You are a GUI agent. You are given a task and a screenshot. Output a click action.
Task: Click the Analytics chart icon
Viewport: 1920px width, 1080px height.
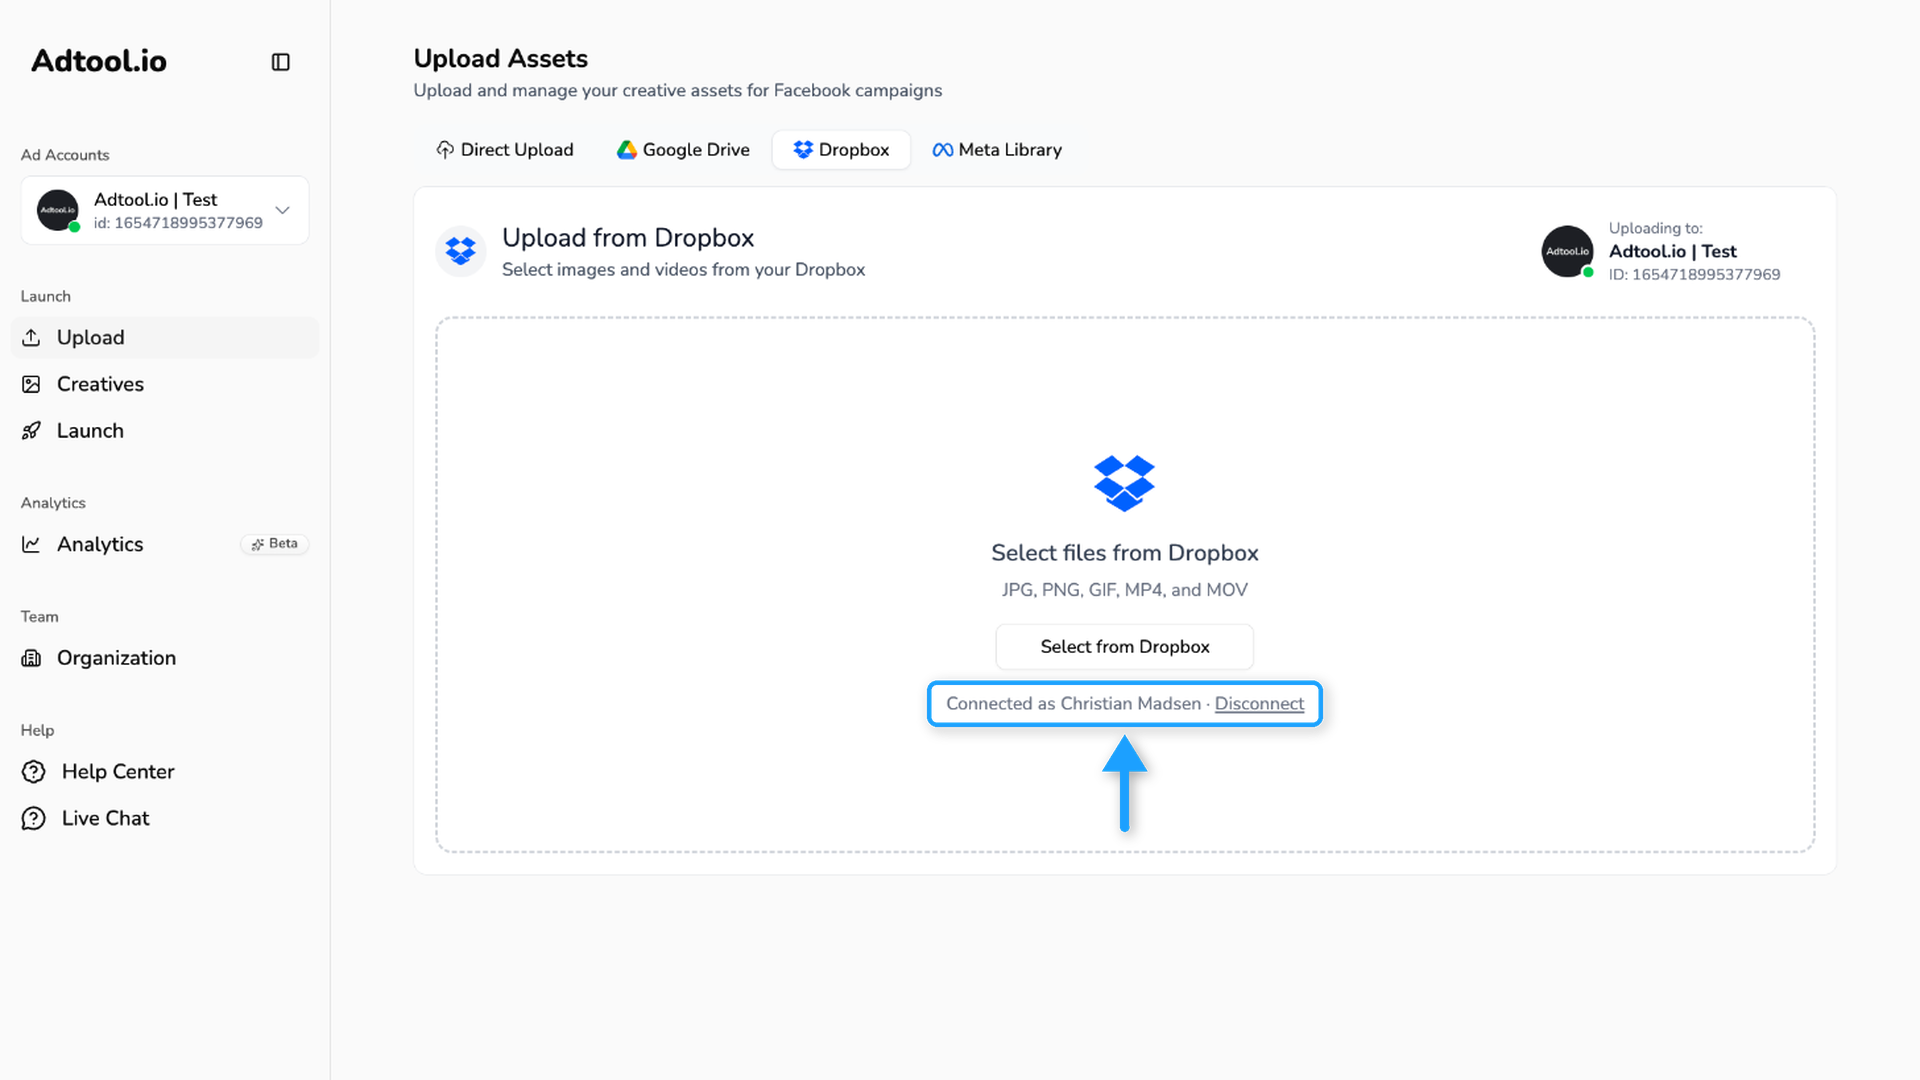(x=32, y=544)
